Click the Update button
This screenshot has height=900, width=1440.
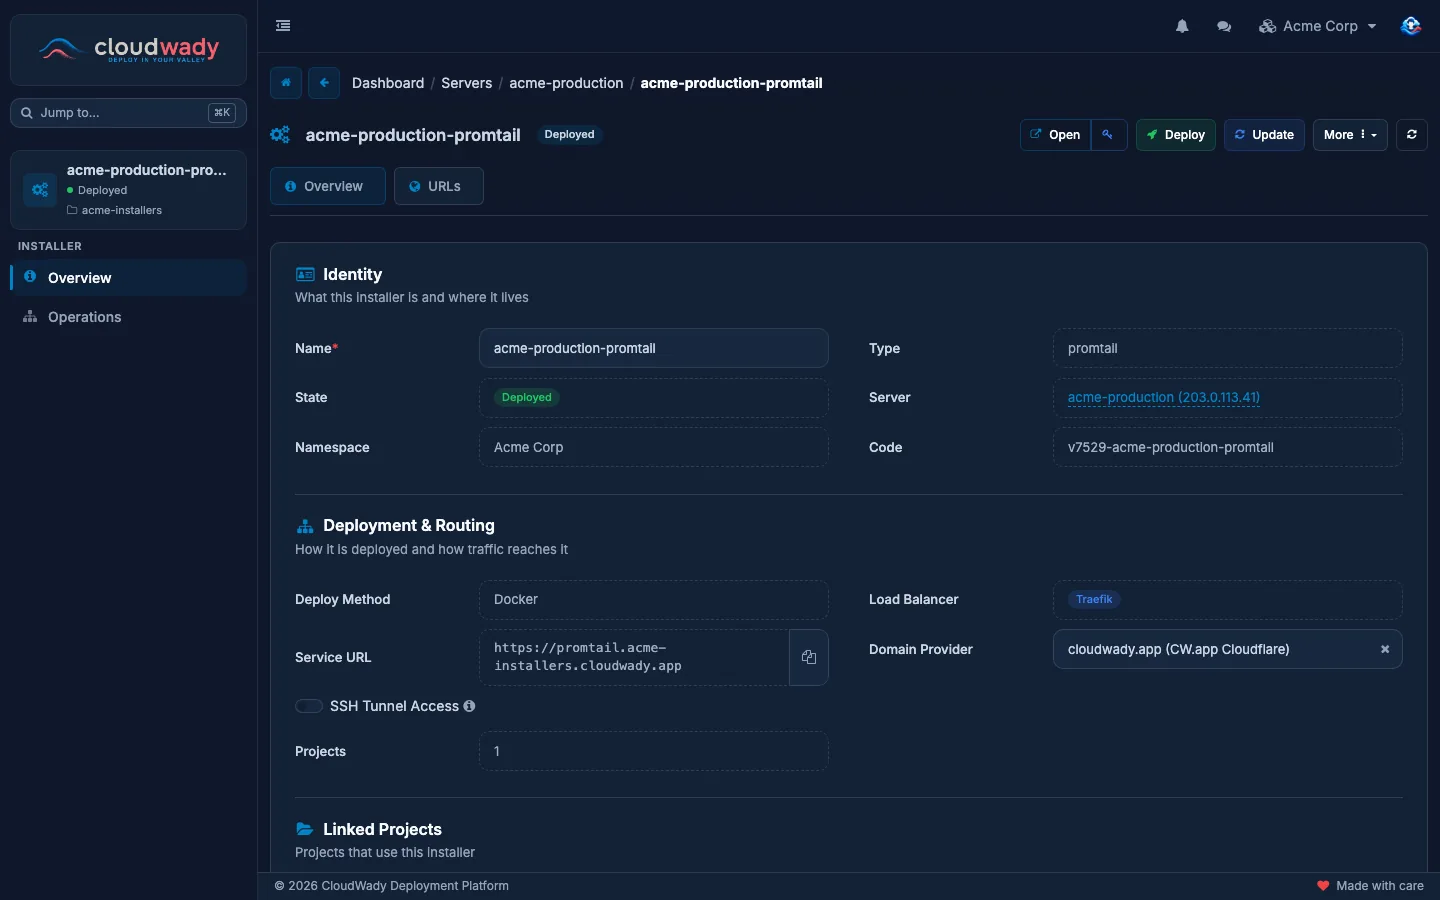1264,135
